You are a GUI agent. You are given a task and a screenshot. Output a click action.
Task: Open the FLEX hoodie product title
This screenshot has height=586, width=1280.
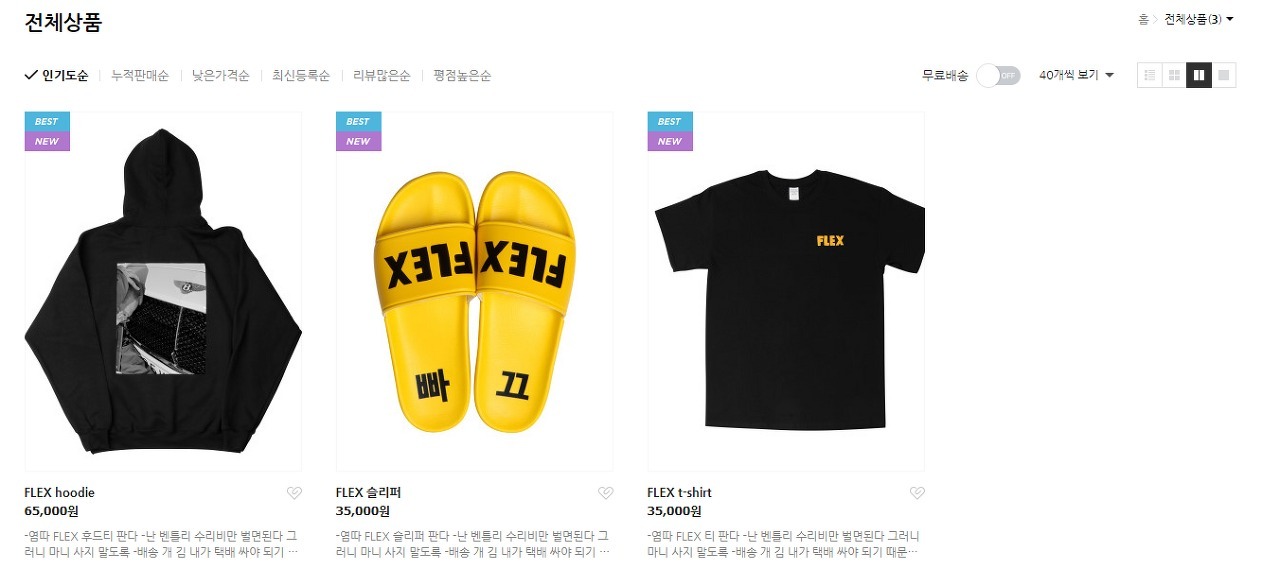pos(59,493)
